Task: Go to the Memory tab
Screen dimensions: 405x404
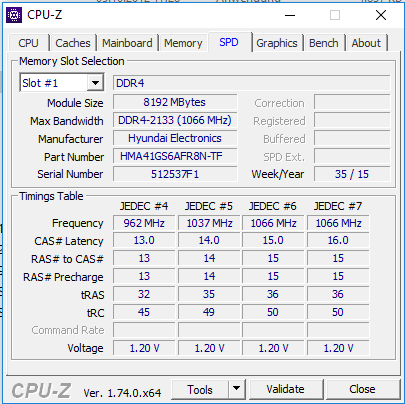Action: [x=183, y=43]
